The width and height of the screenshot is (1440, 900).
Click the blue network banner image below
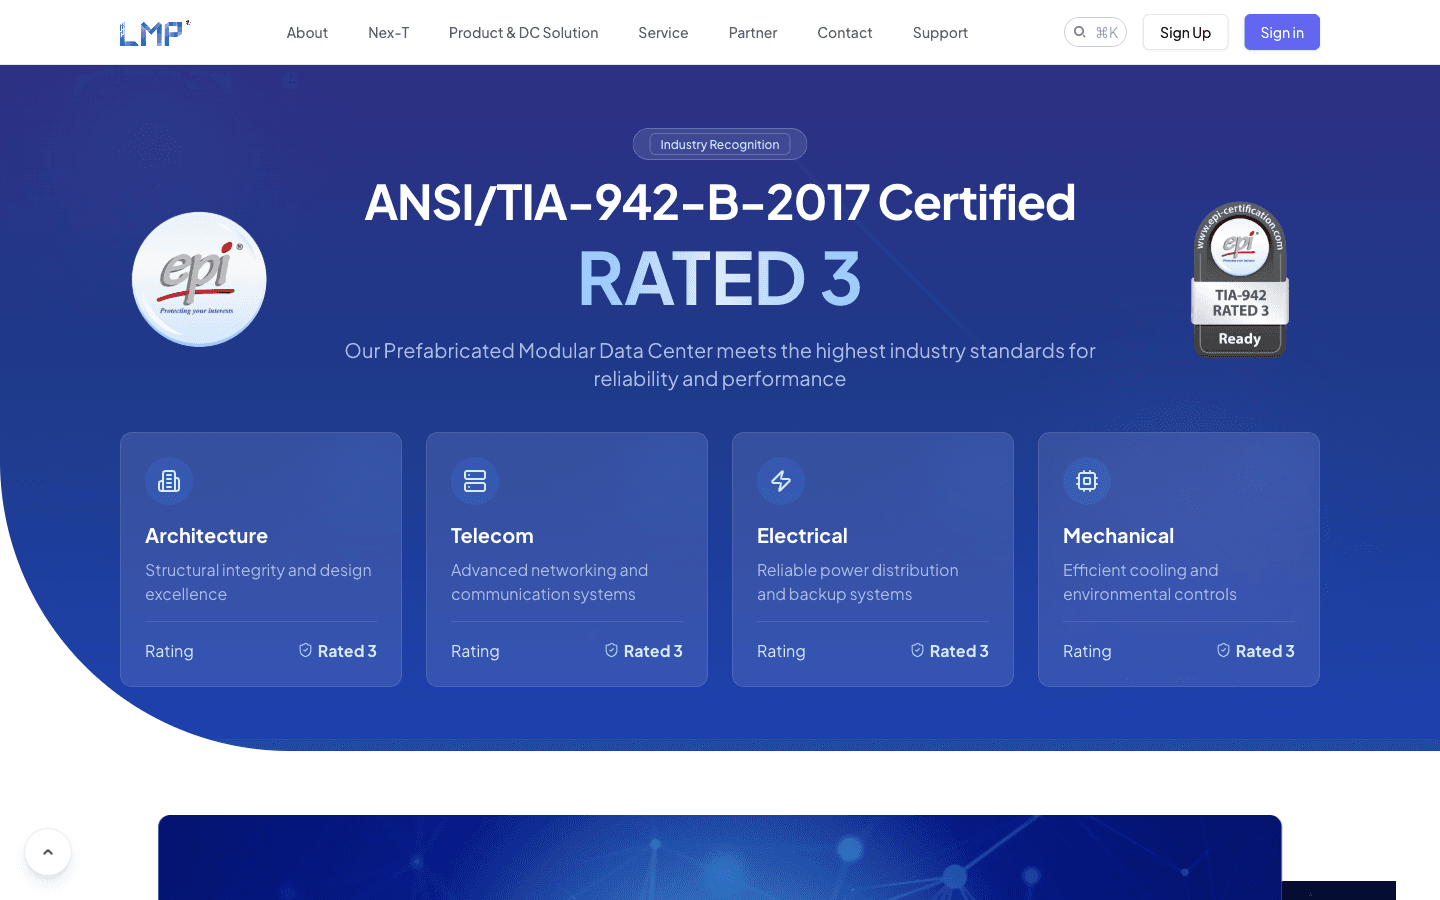point(720,857)
